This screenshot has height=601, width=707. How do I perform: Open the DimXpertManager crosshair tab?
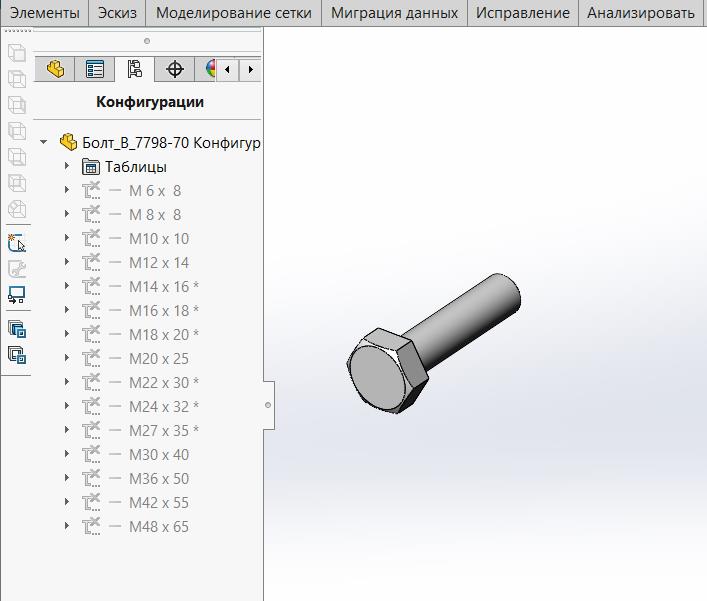[174, 69]
